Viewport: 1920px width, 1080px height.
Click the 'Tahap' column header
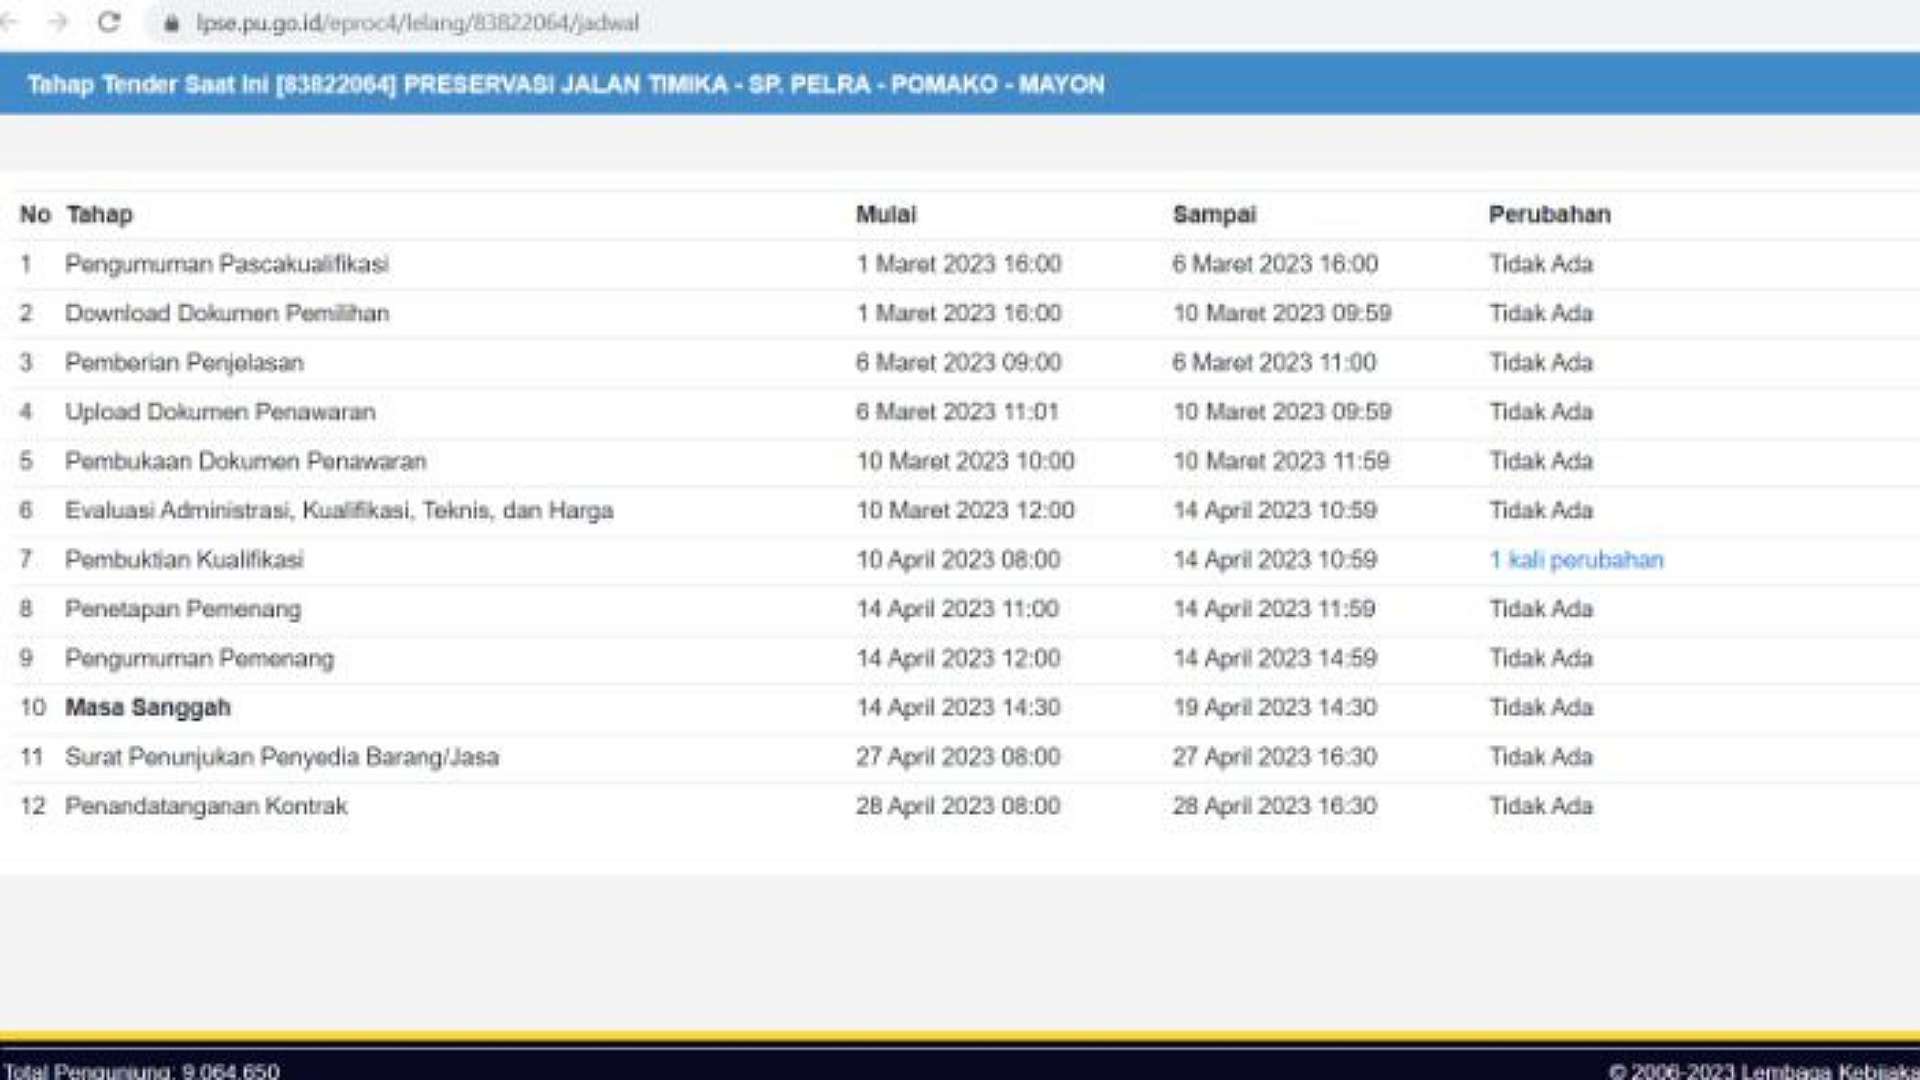click(x=99, y=214)
